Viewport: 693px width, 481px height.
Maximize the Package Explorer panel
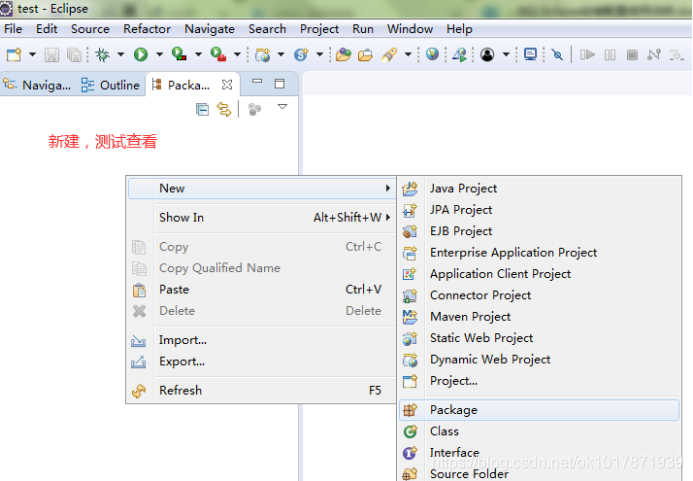(x=279, y=84)
